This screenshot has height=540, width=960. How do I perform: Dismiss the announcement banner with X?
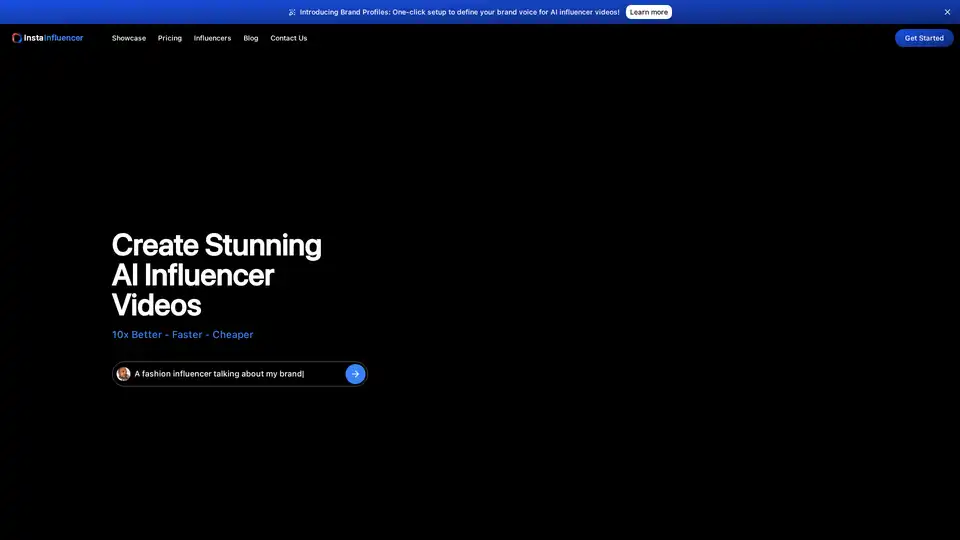947,12
